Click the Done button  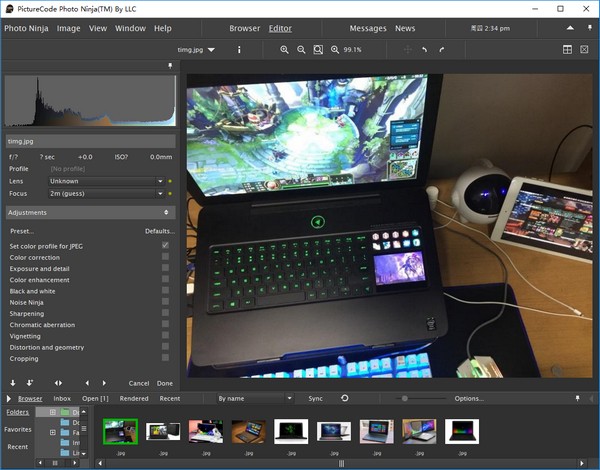pos(164,383)
